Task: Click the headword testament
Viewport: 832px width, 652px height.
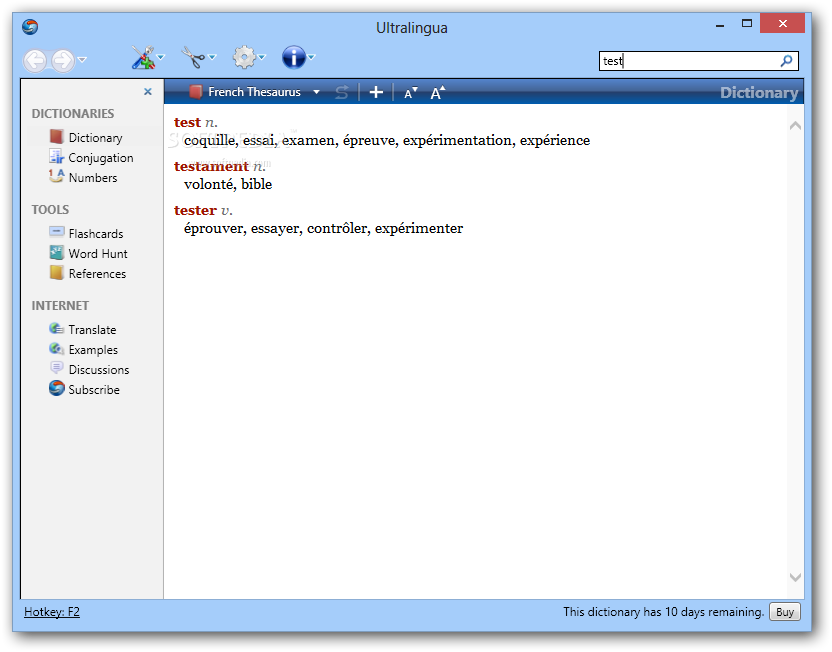Action: click(211, 167)
